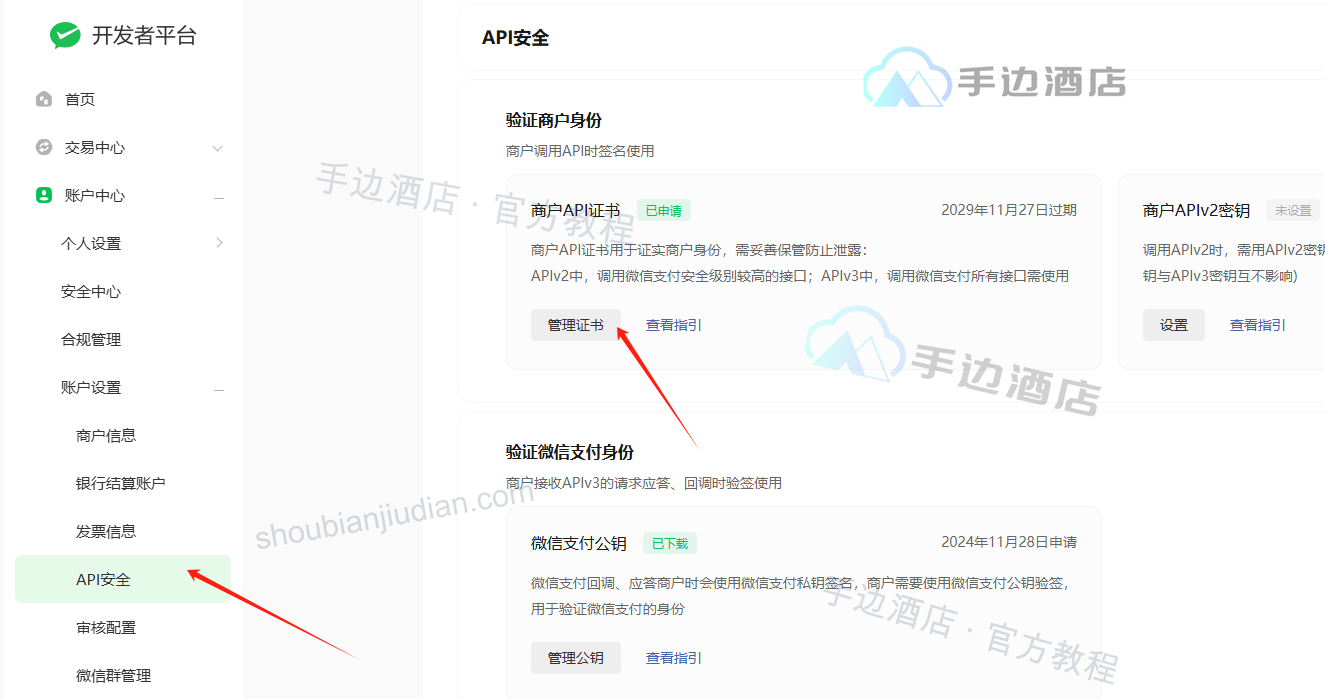Select 账户中心 in the sidebar

[x=95, y=195]
